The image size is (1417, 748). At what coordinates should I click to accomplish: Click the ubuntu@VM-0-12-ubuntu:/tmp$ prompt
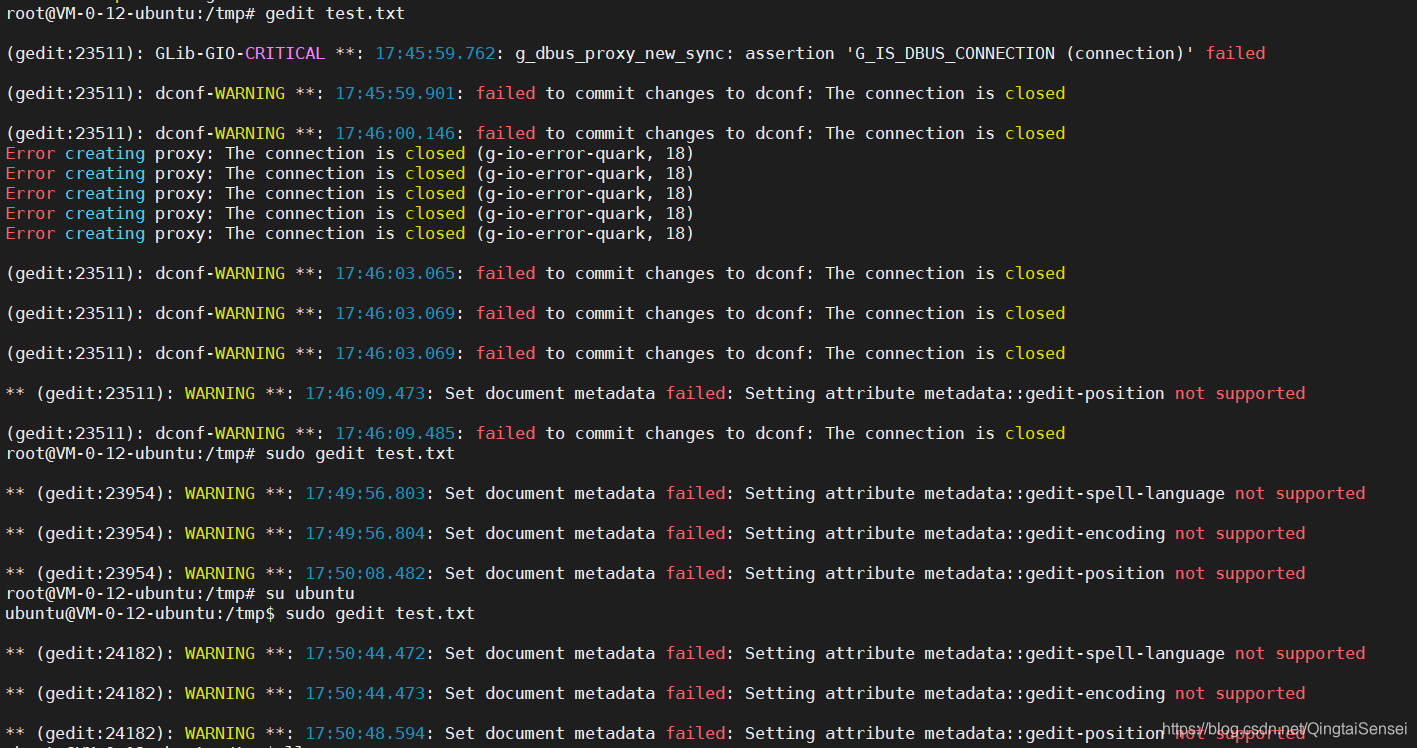coord(140,613)
